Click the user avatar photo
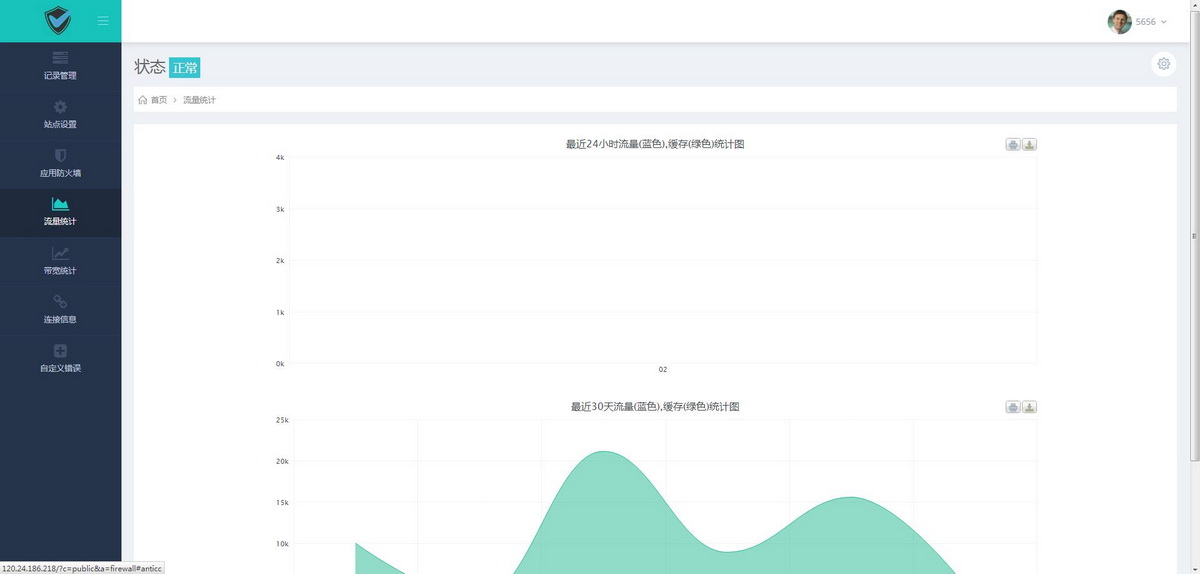The image size is (1200, 574). click(1119, 22)
